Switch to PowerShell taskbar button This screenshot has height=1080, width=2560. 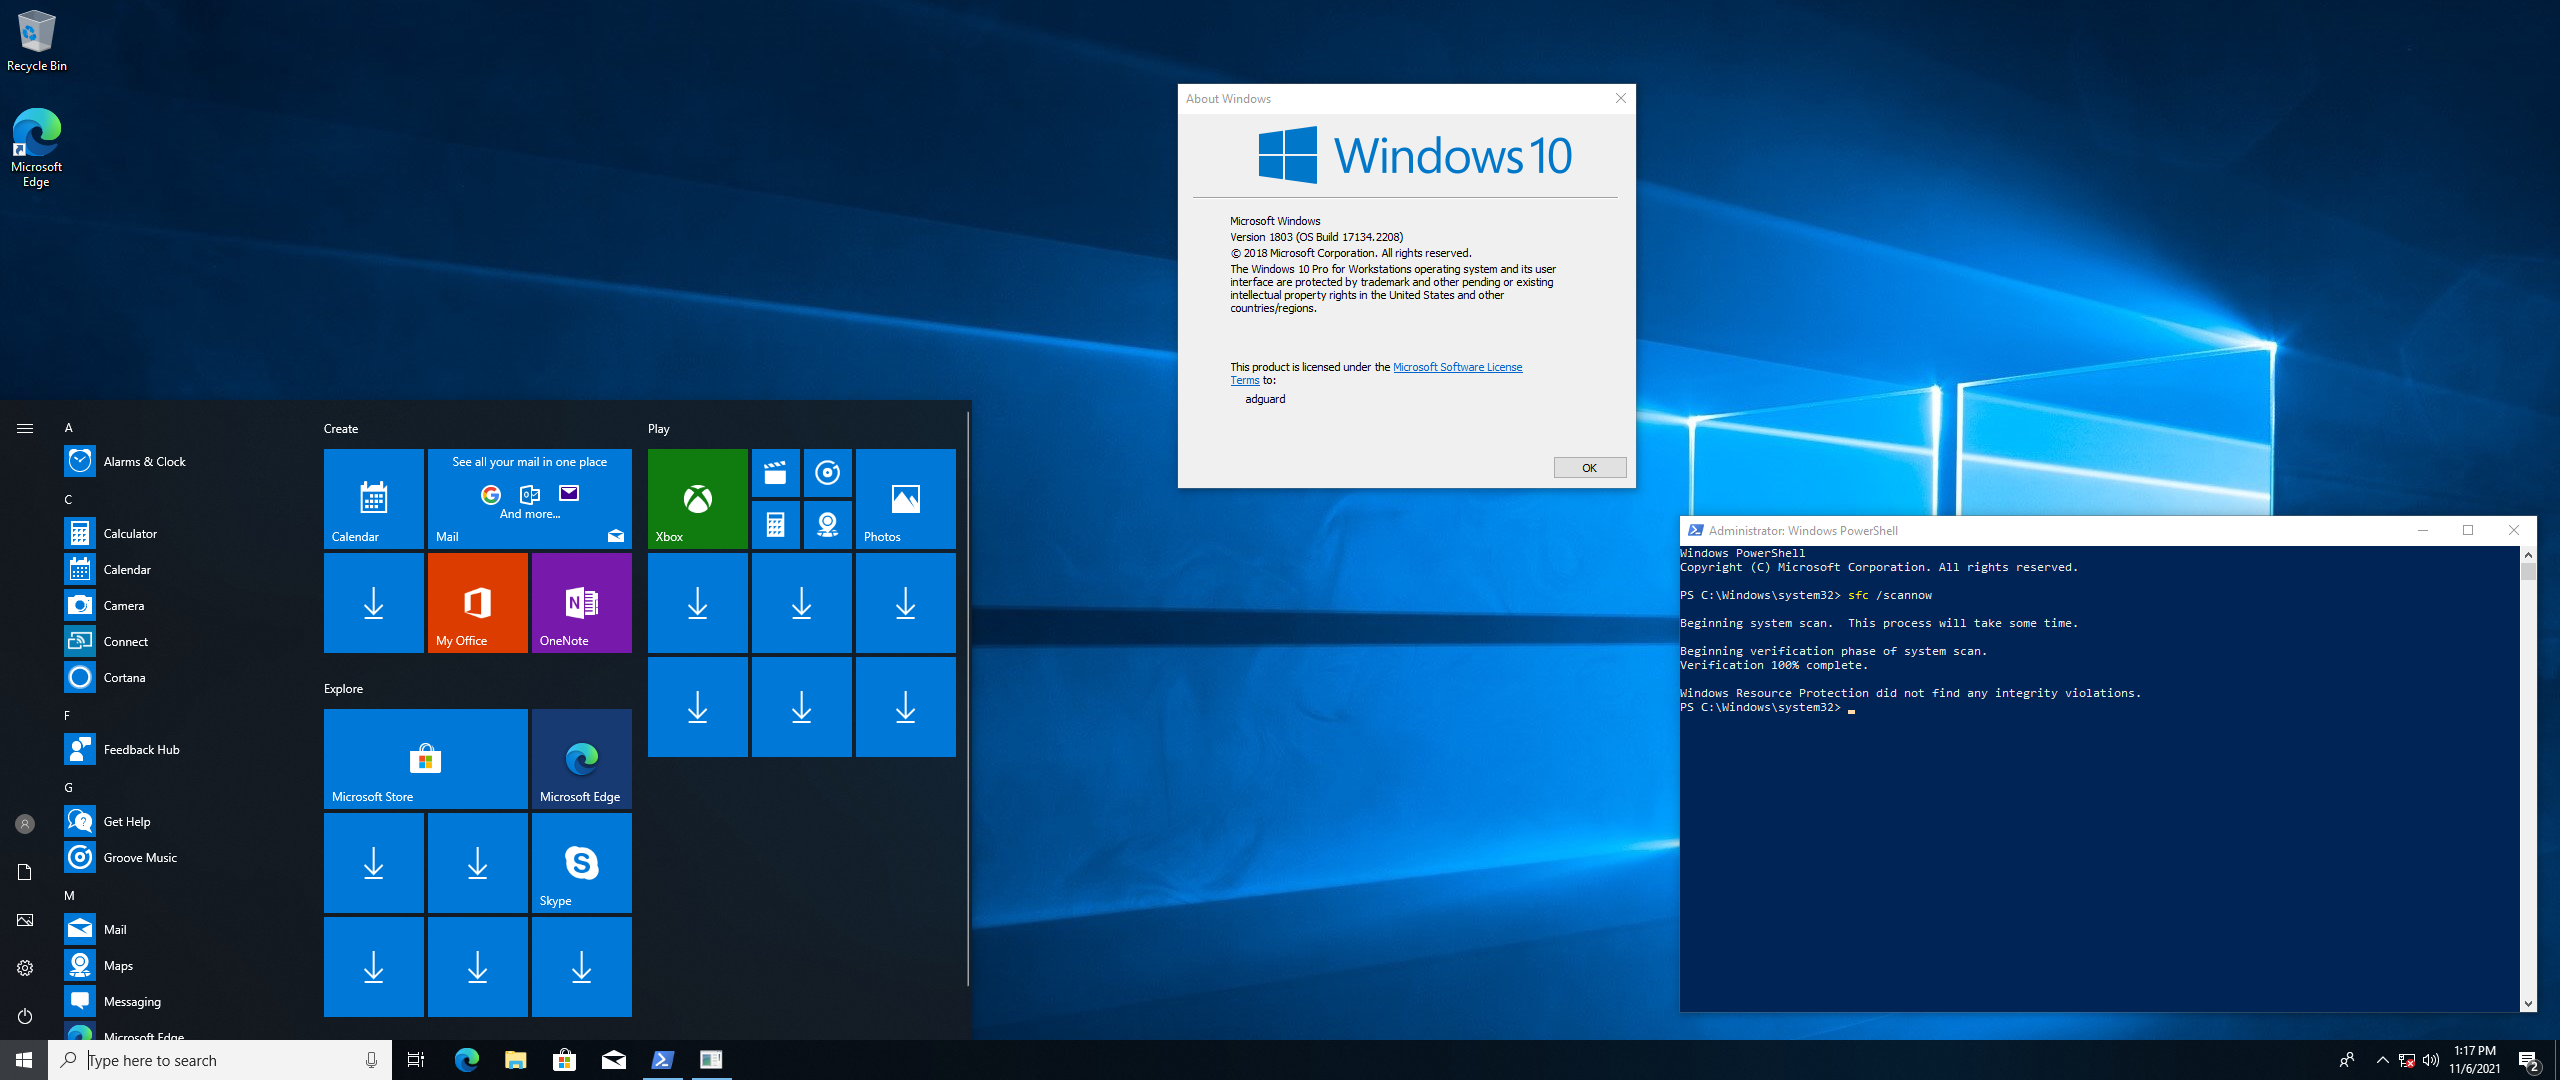pos(663,1060)
